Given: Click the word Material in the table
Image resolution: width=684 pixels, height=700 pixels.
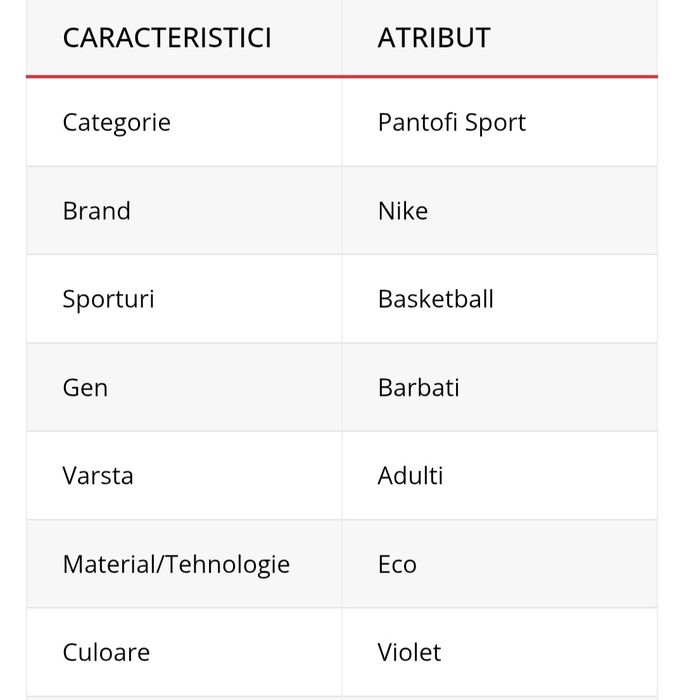Looking at the screenshot, I should click(x=108, y=564).
